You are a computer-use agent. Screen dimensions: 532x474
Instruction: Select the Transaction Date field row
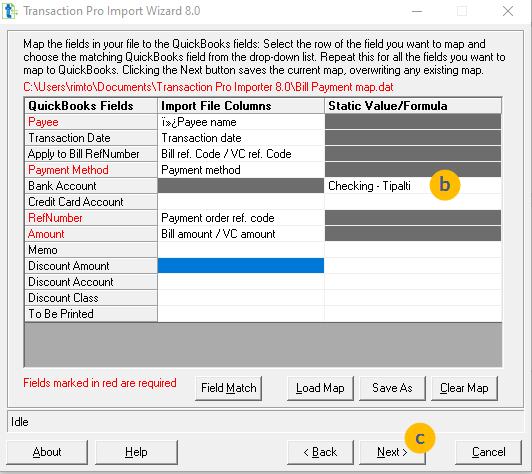(91, 138)
